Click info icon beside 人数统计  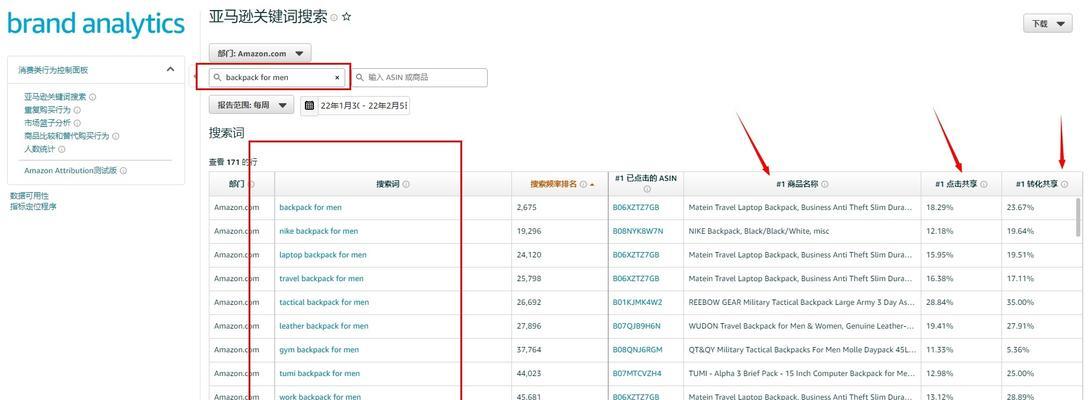tap(61, 149)
